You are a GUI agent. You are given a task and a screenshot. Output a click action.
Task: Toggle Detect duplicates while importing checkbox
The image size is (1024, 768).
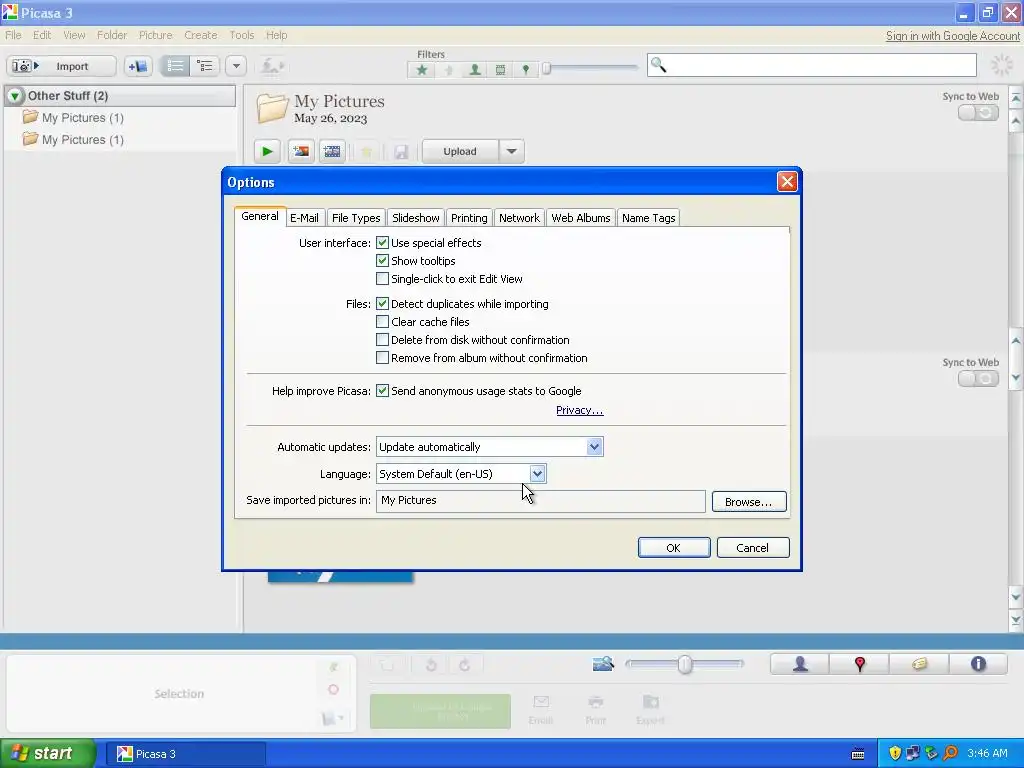(382, 304)
